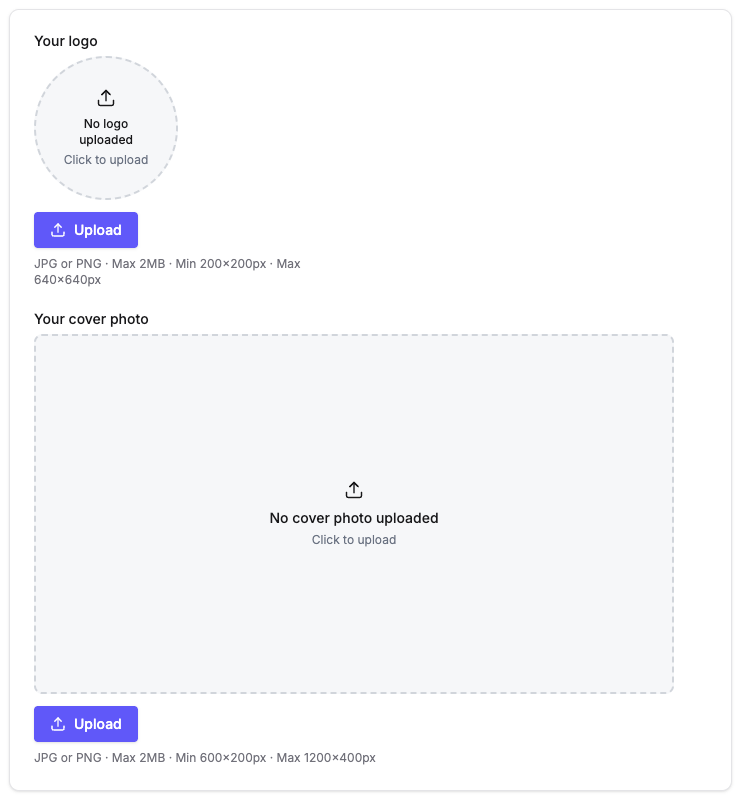The height and width of the screenshot is (802, 742).
Task: Click the Upload button below the cover photo
Action: click(x=86, y=724)
